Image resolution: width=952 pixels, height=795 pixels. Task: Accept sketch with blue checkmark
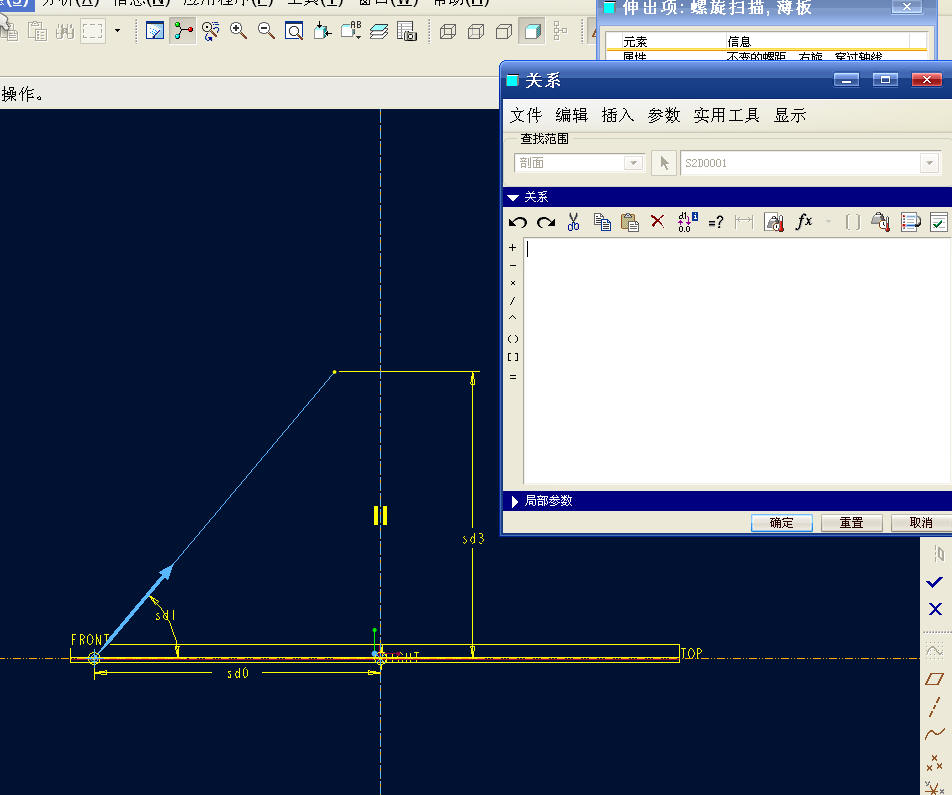click(x=934, y=582)
